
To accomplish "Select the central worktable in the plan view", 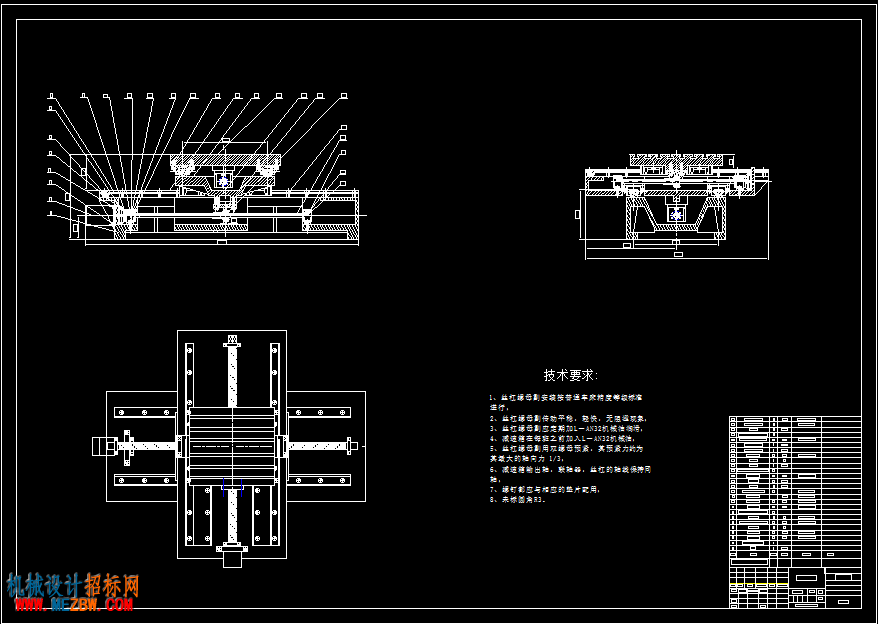I will [x=232, y=446].
